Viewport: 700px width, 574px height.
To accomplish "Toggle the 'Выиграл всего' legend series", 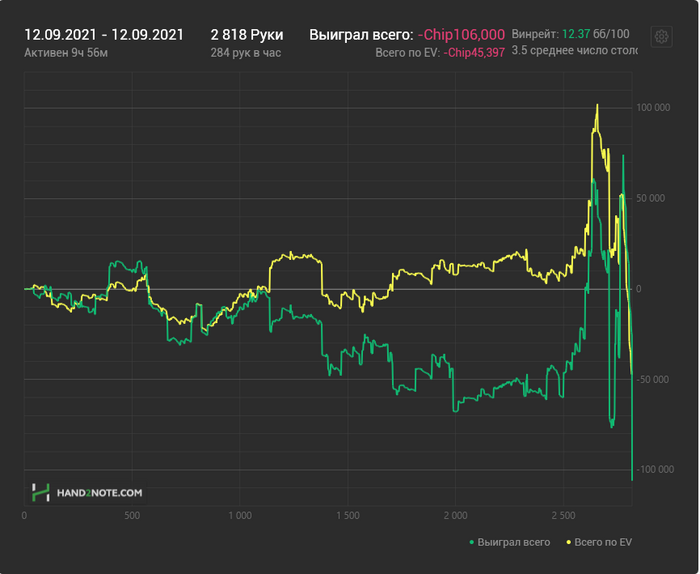I will [510, 542].
